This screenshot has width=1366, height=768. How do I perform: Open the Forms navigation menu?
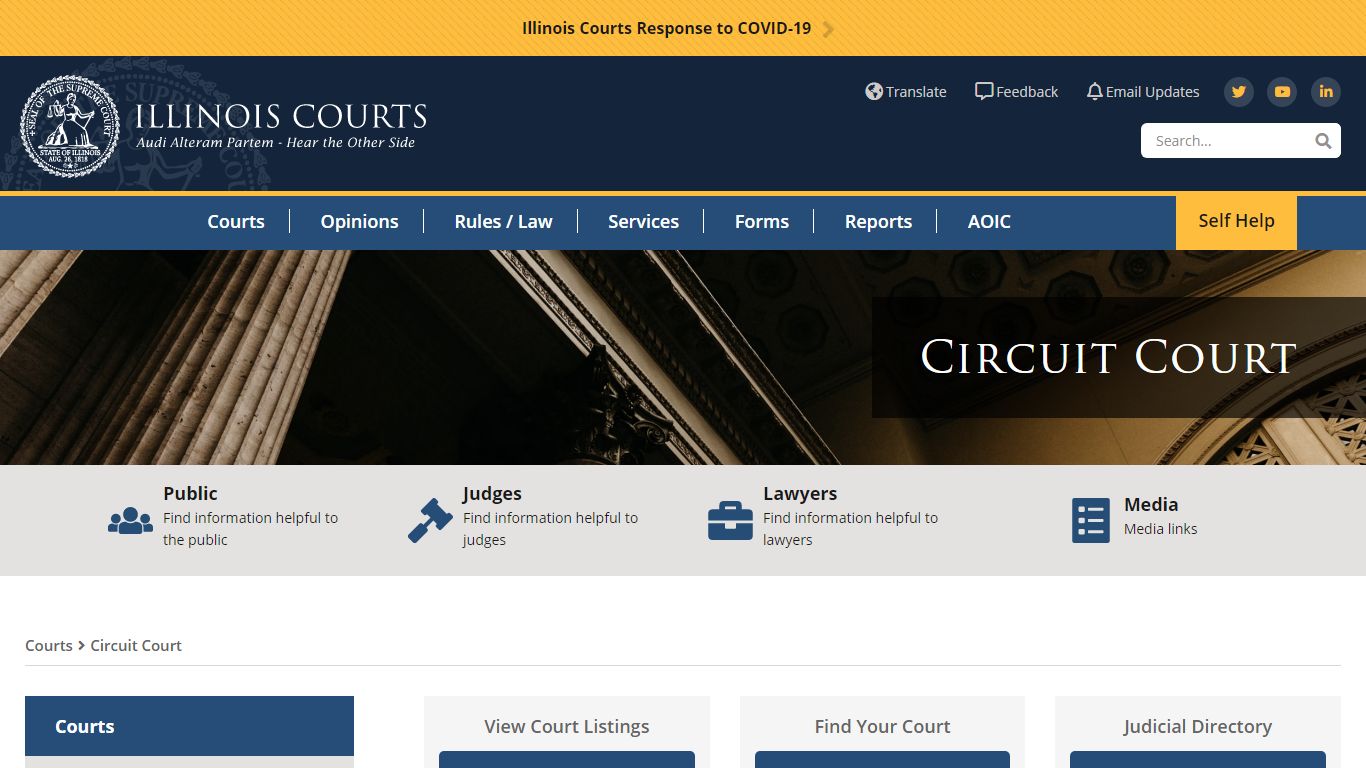pos(762,222)
